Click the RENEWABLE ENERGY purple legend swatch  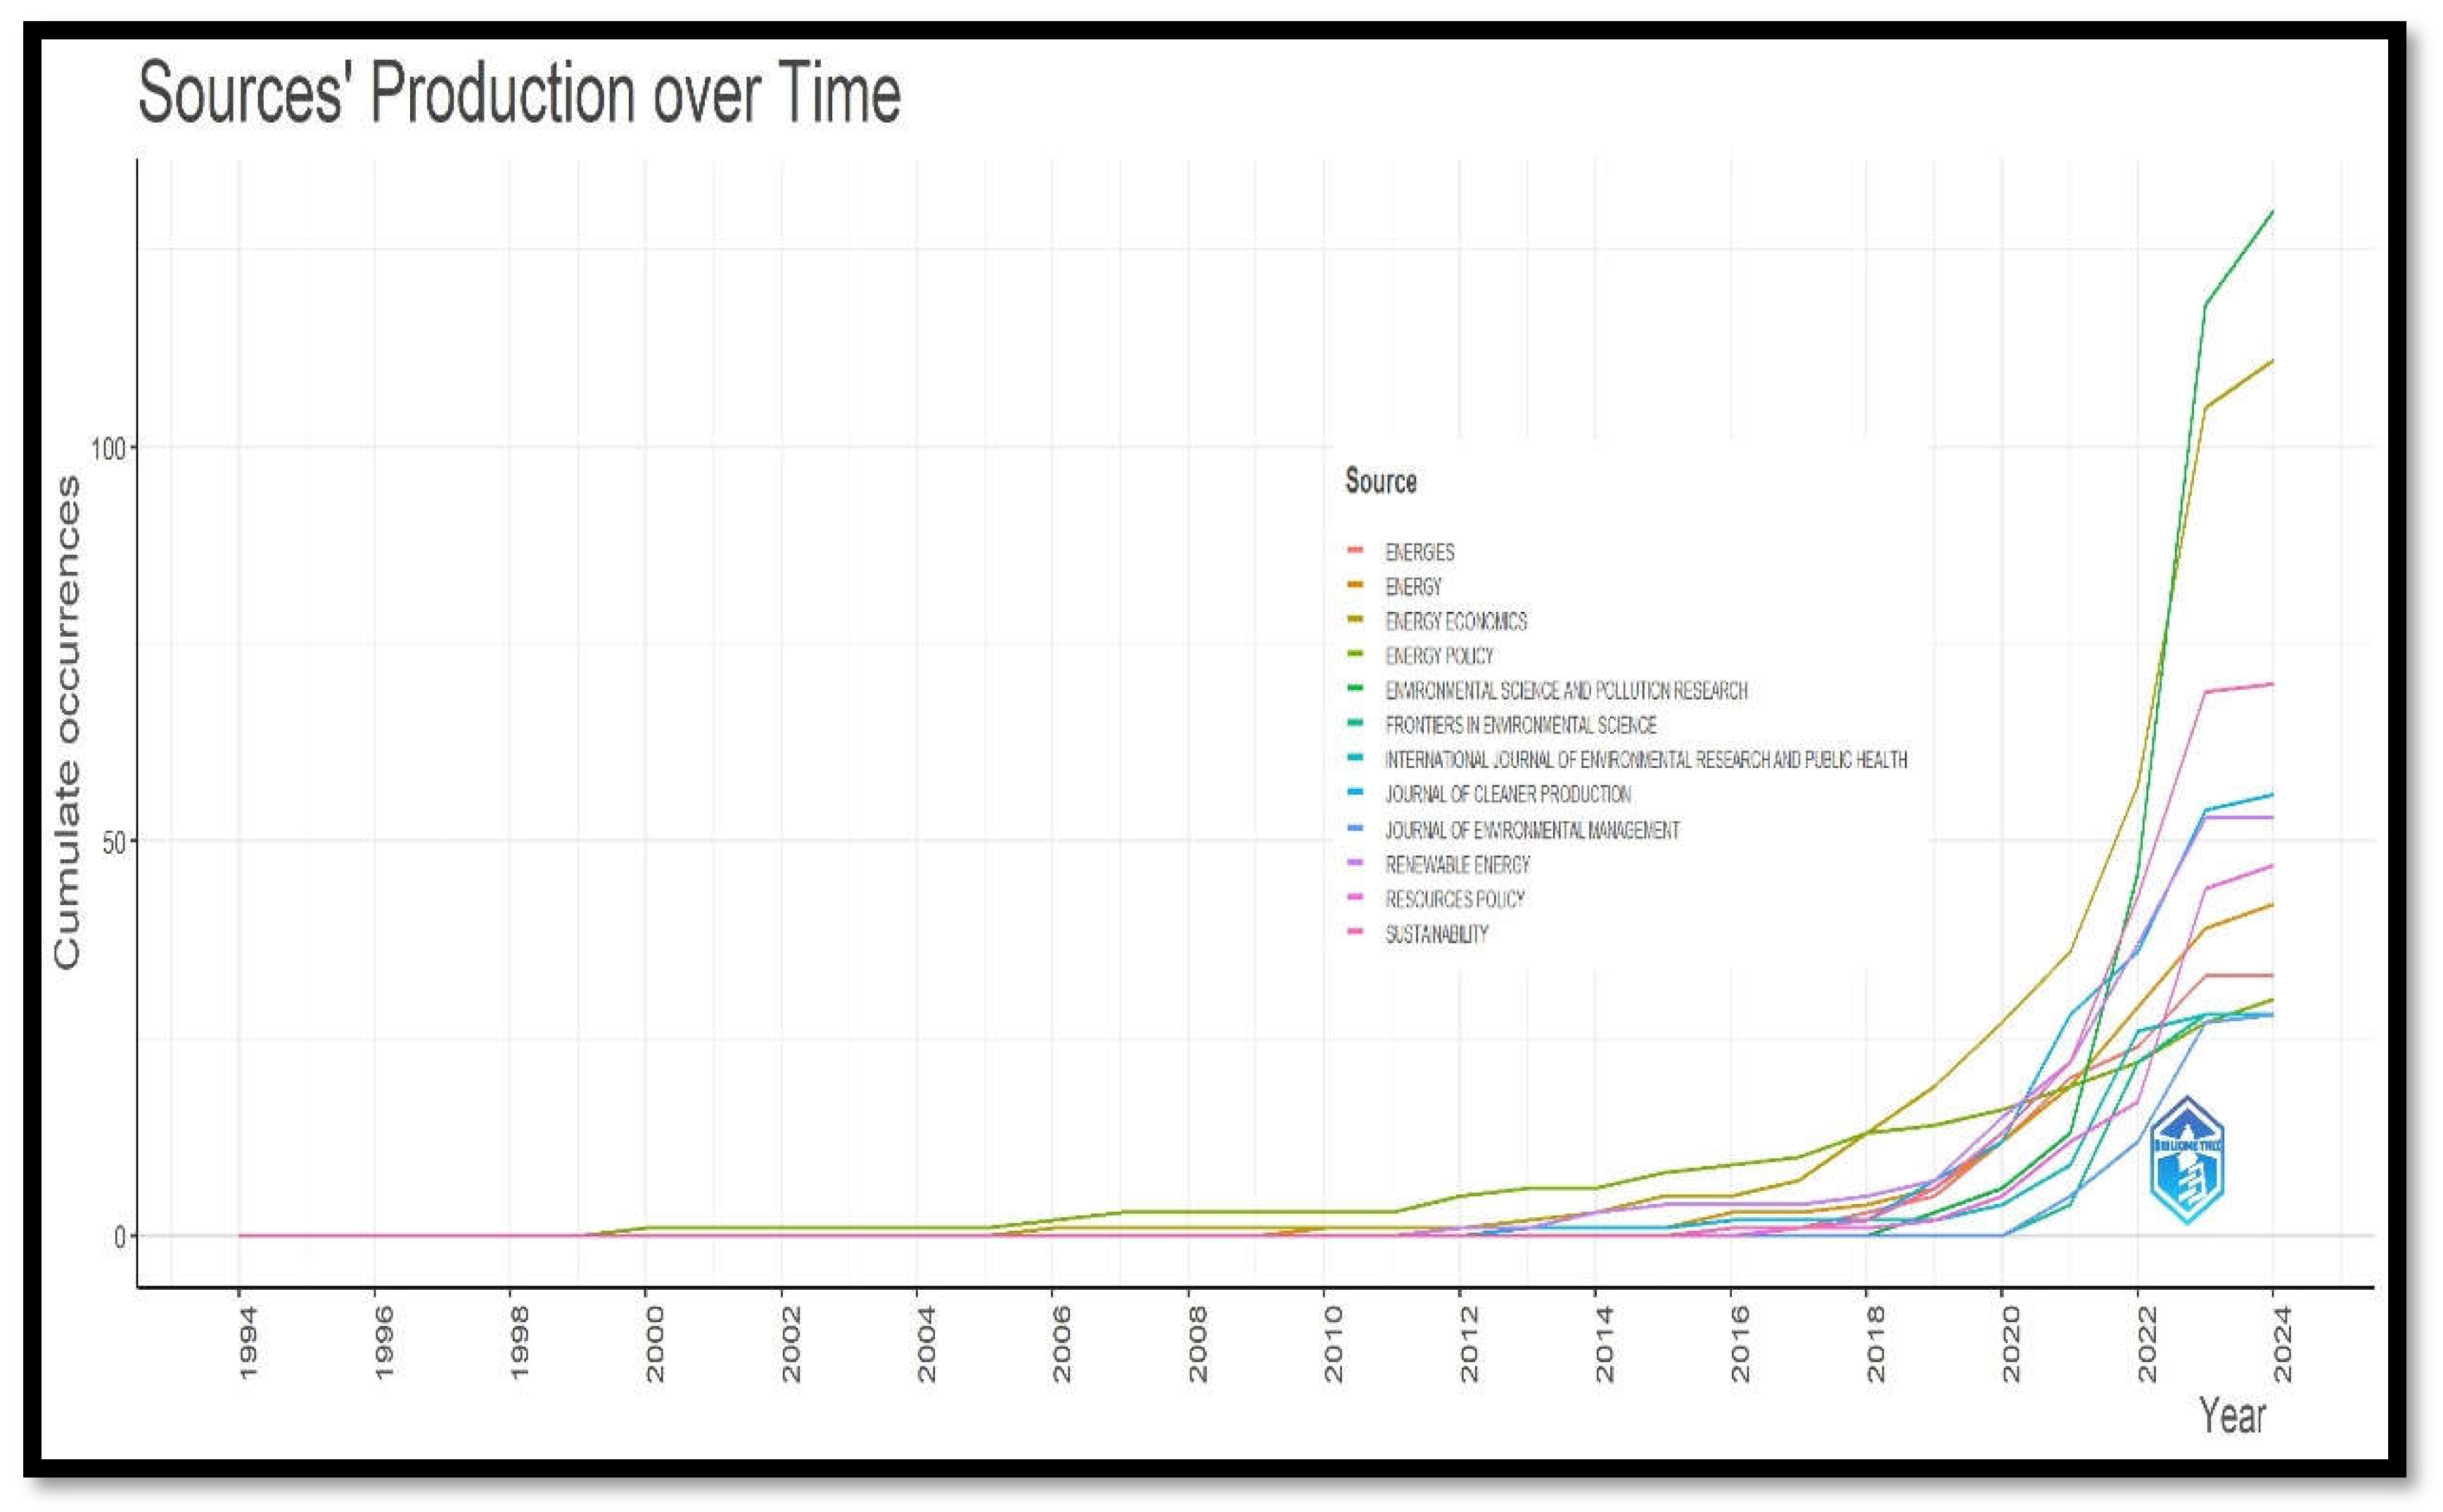(x=1355, y=863)
